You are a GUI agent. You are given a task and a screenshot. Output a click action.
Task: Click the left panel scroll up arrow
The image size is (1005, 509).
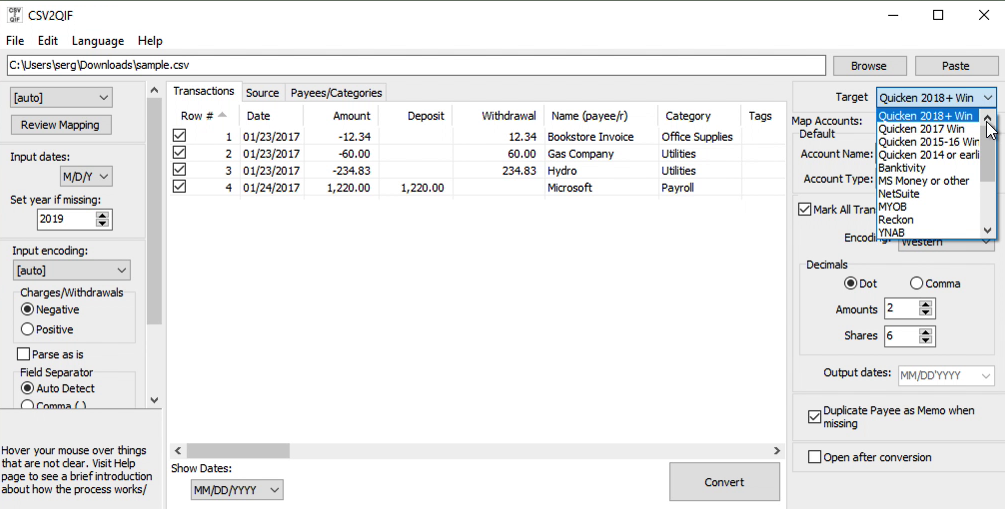[x=154, y=90]
